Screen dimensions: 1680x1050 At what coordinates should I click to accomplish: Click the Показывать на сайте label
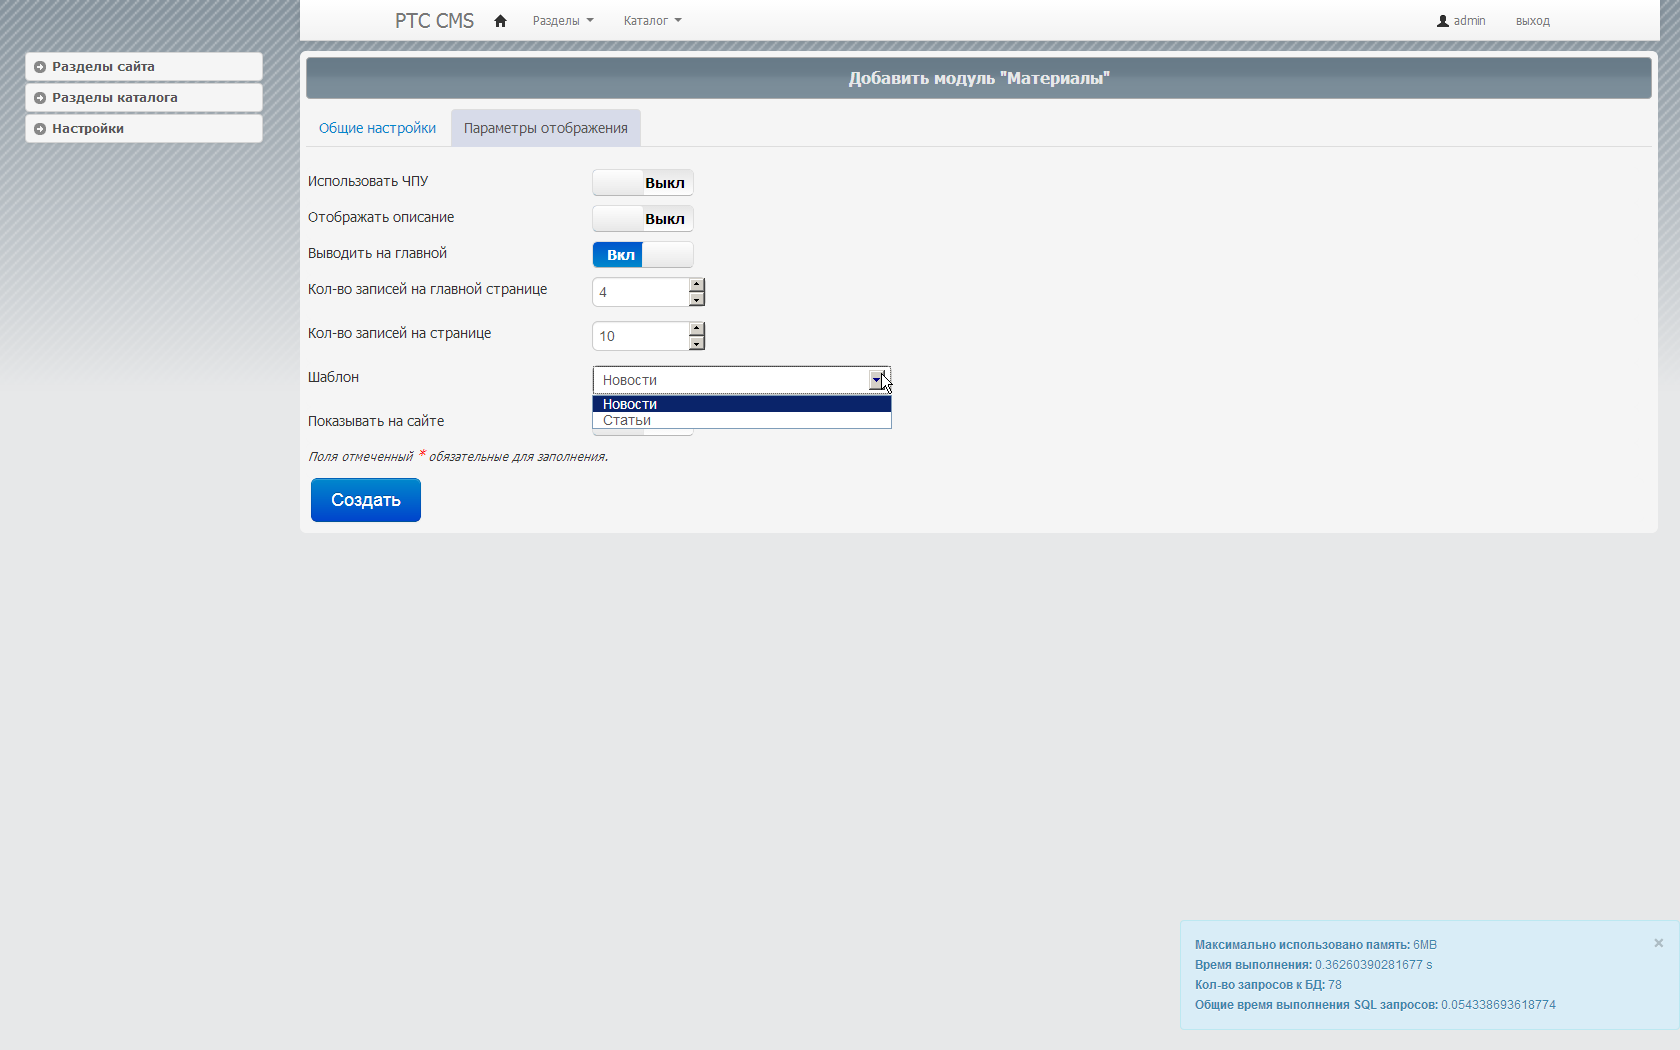pos(376,421)
